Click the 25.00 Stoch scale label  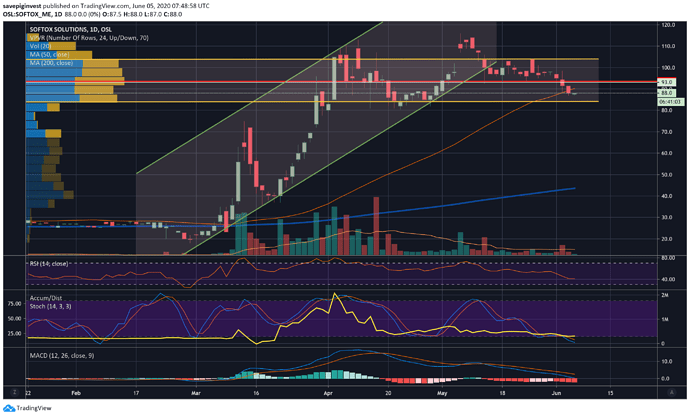tap(15, 333)
